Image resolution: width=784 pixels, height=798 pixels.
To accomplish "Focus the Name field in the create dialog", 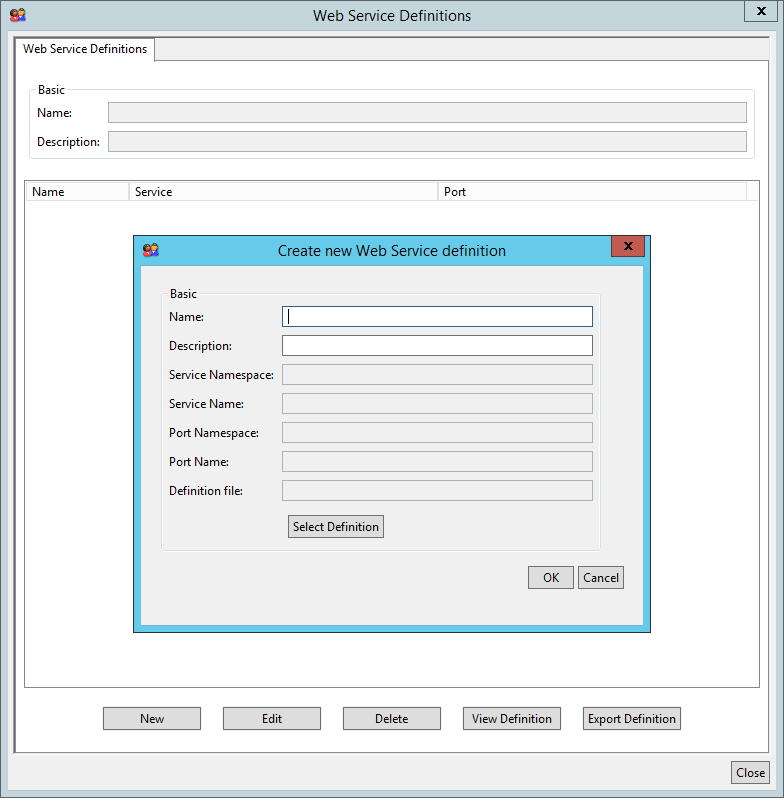I will click(x=437, y=317).
